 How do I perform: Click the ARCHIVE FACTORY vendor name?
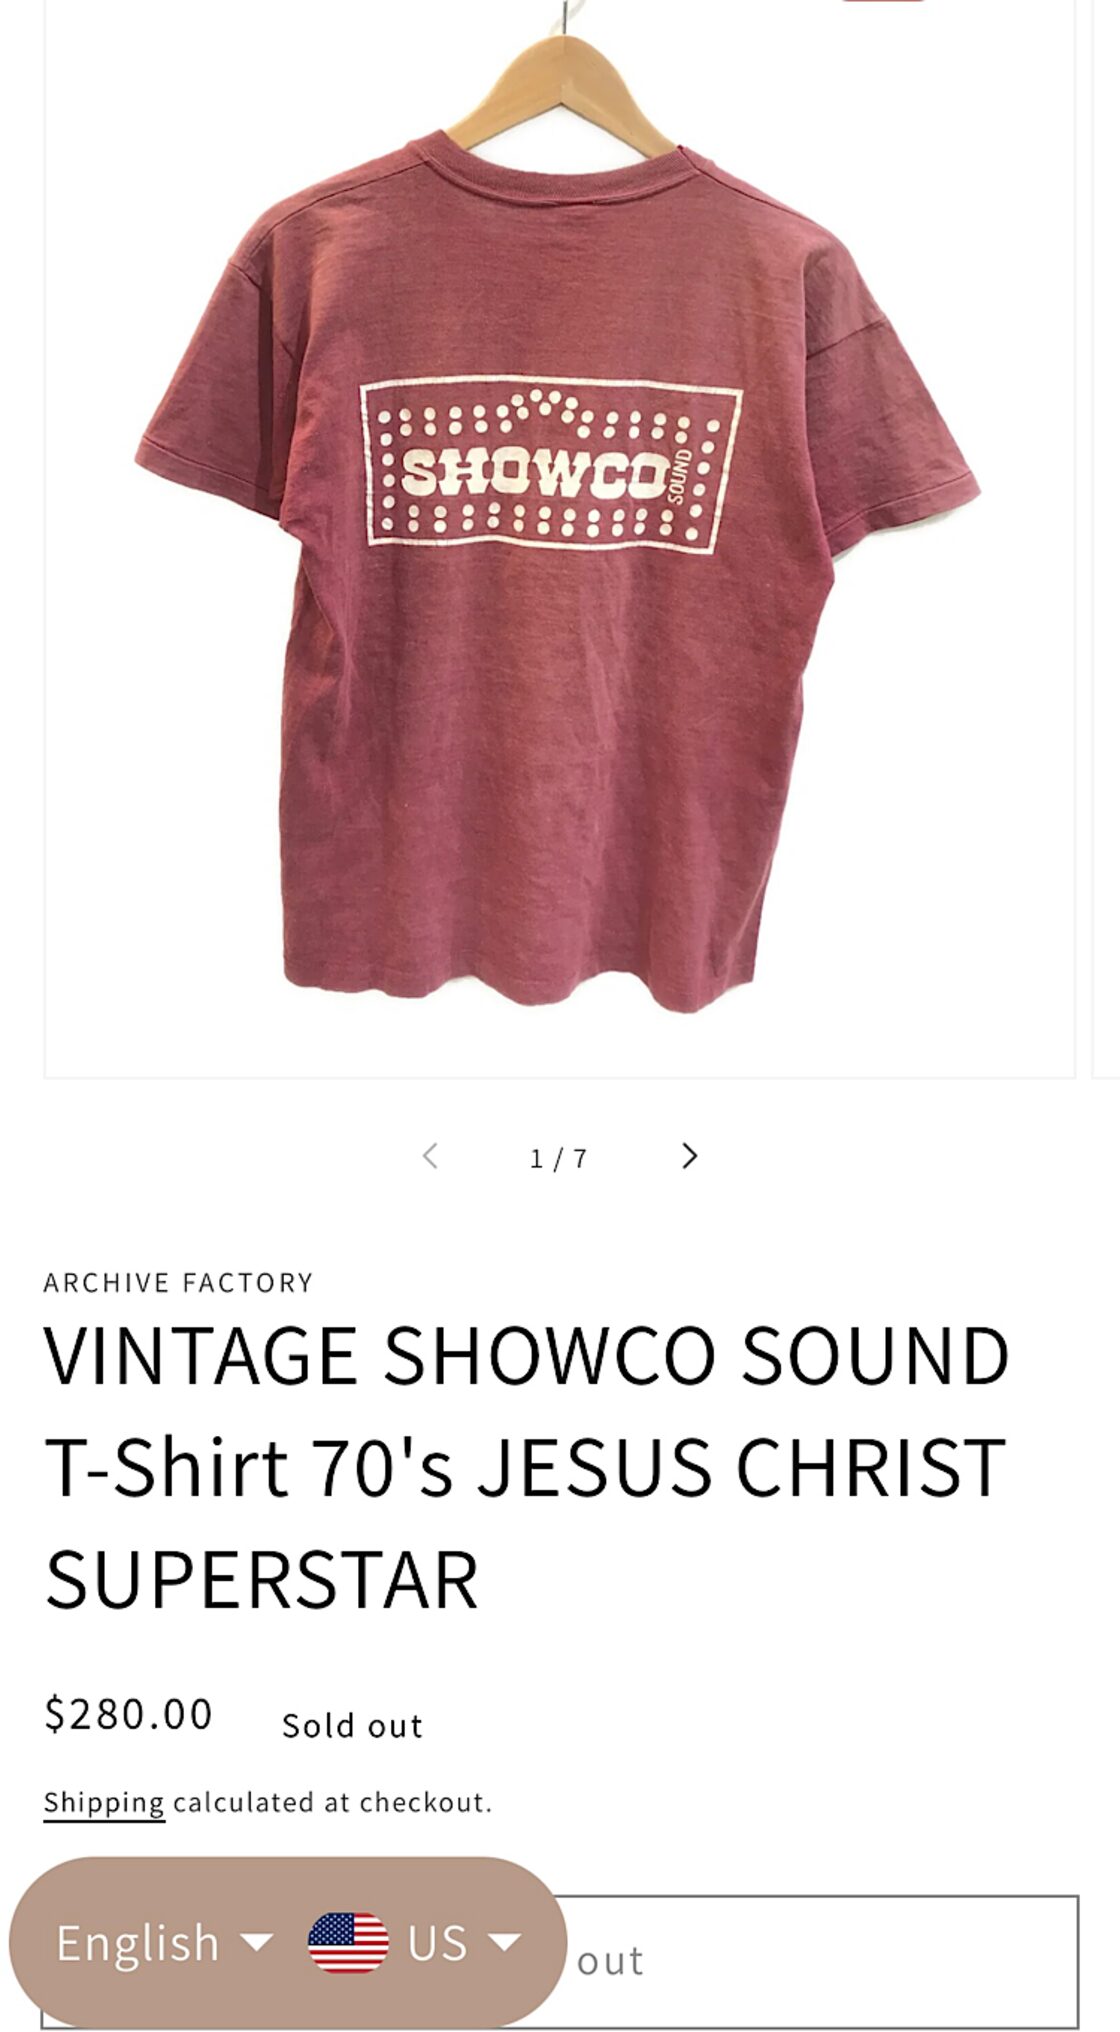pos(179,1283)
